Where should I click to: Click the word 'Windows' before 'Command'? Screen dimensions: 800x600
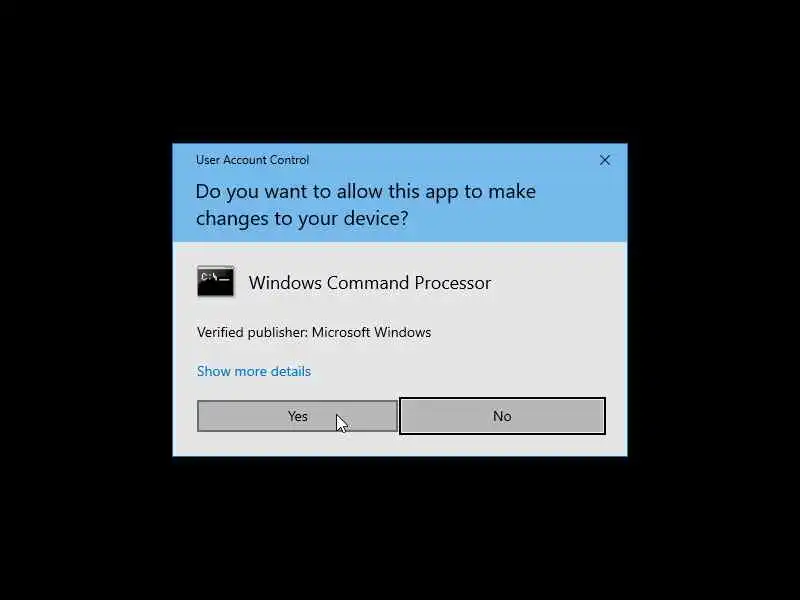click(x=285, y=283)
